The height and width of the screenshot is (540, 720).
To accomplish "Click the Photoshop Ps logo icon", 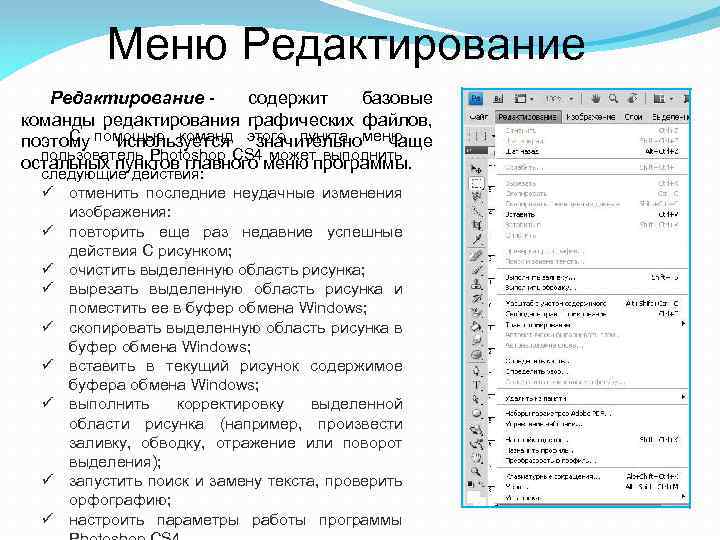I will coord(476,99).
